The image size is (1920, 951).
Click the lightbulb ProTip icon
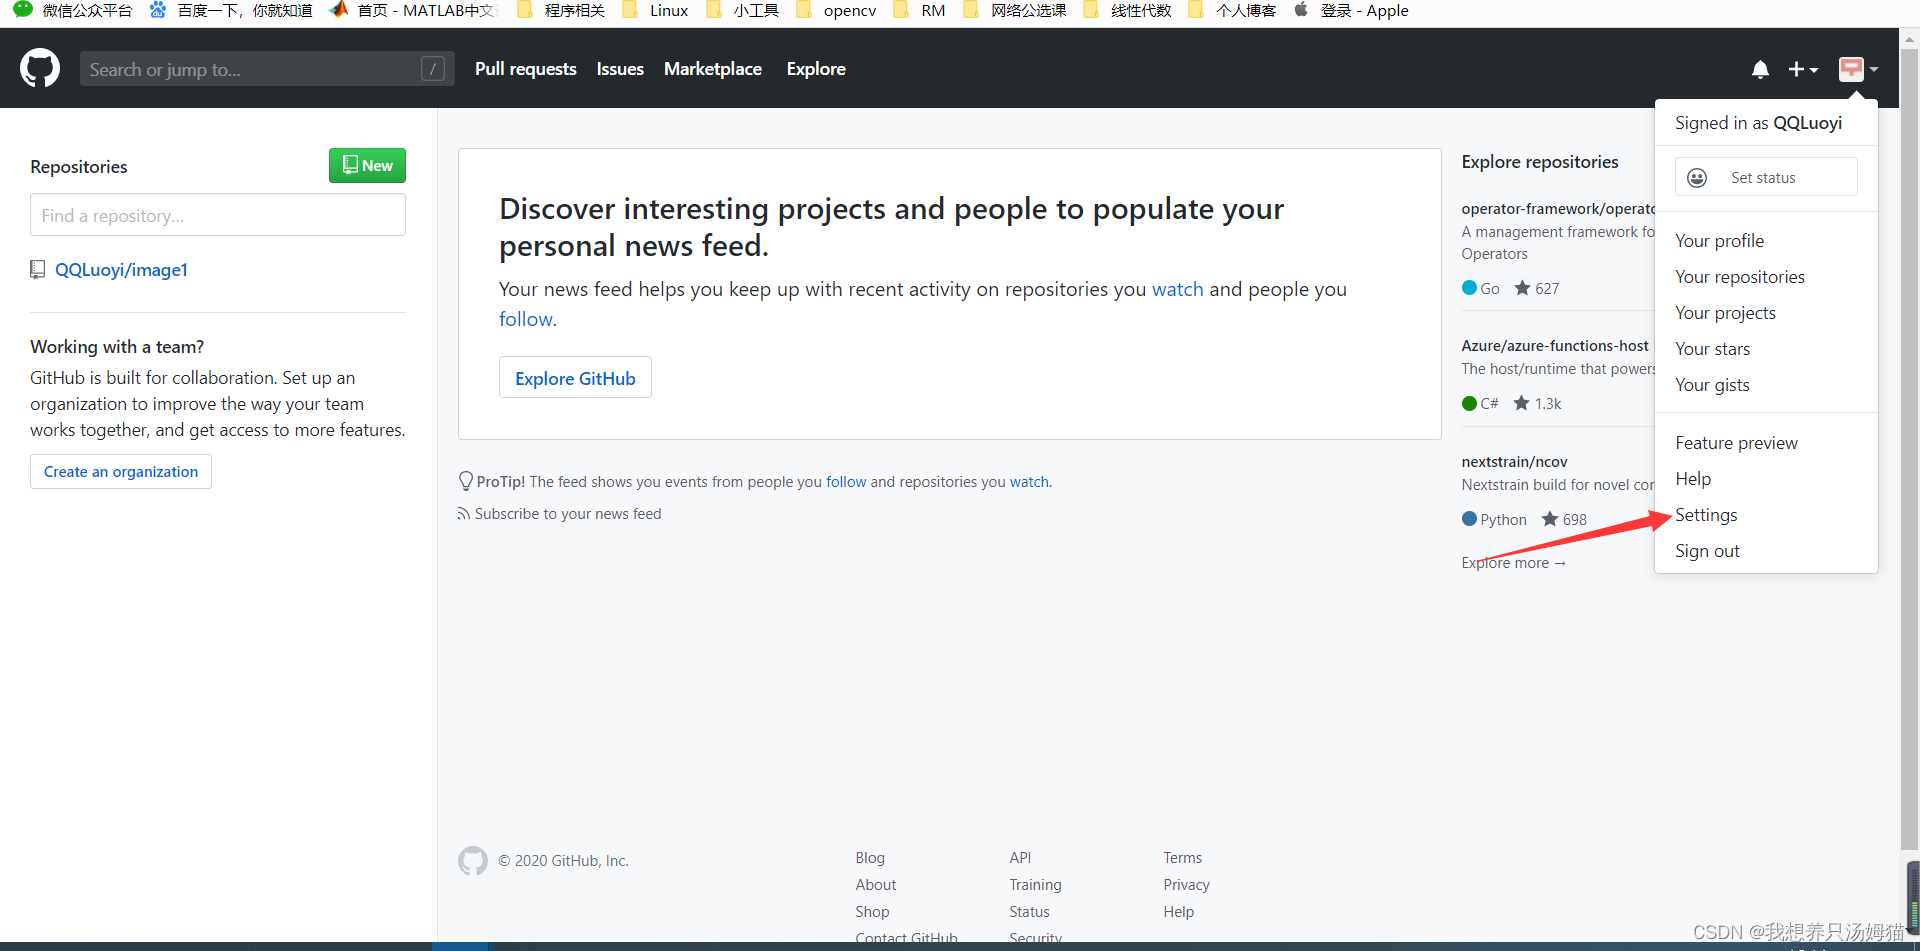pyautogui.click(x=465, y=481)
